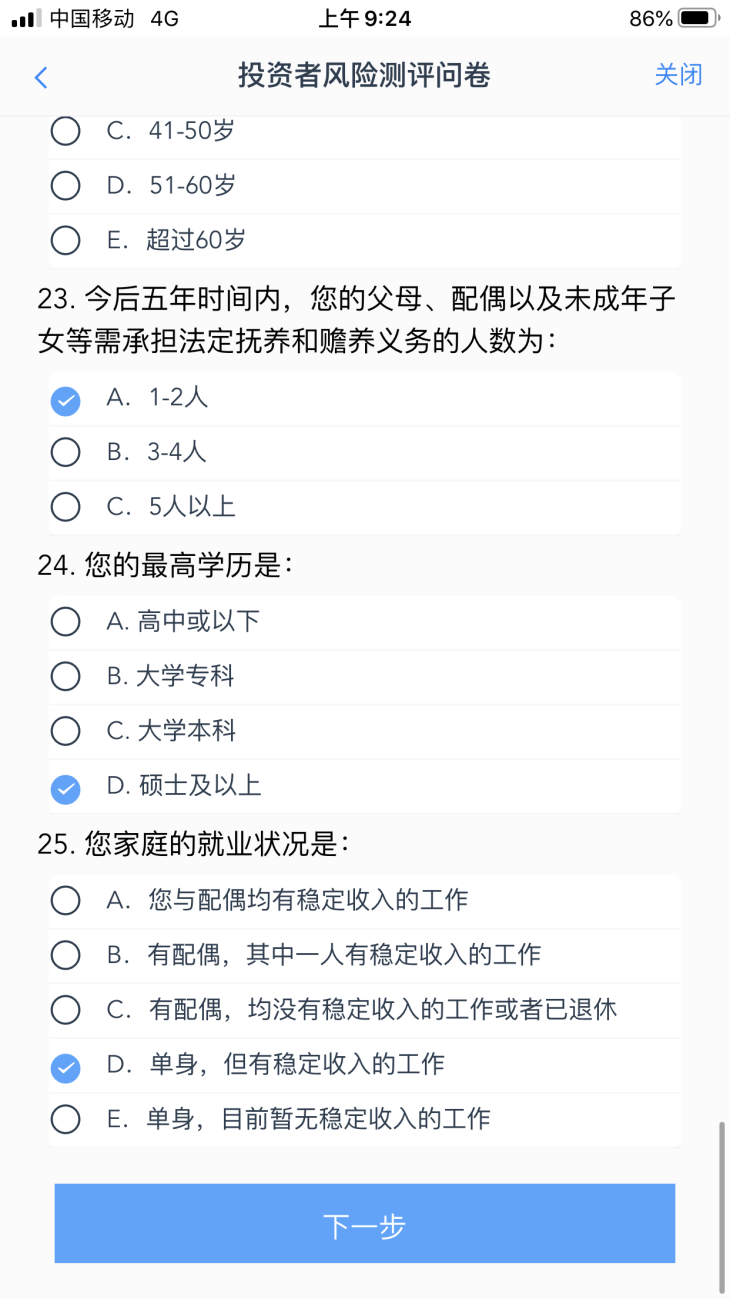Tap the cellular signal bars icon
Viewport: 730px width, 1299px height.
click(27, 19)
